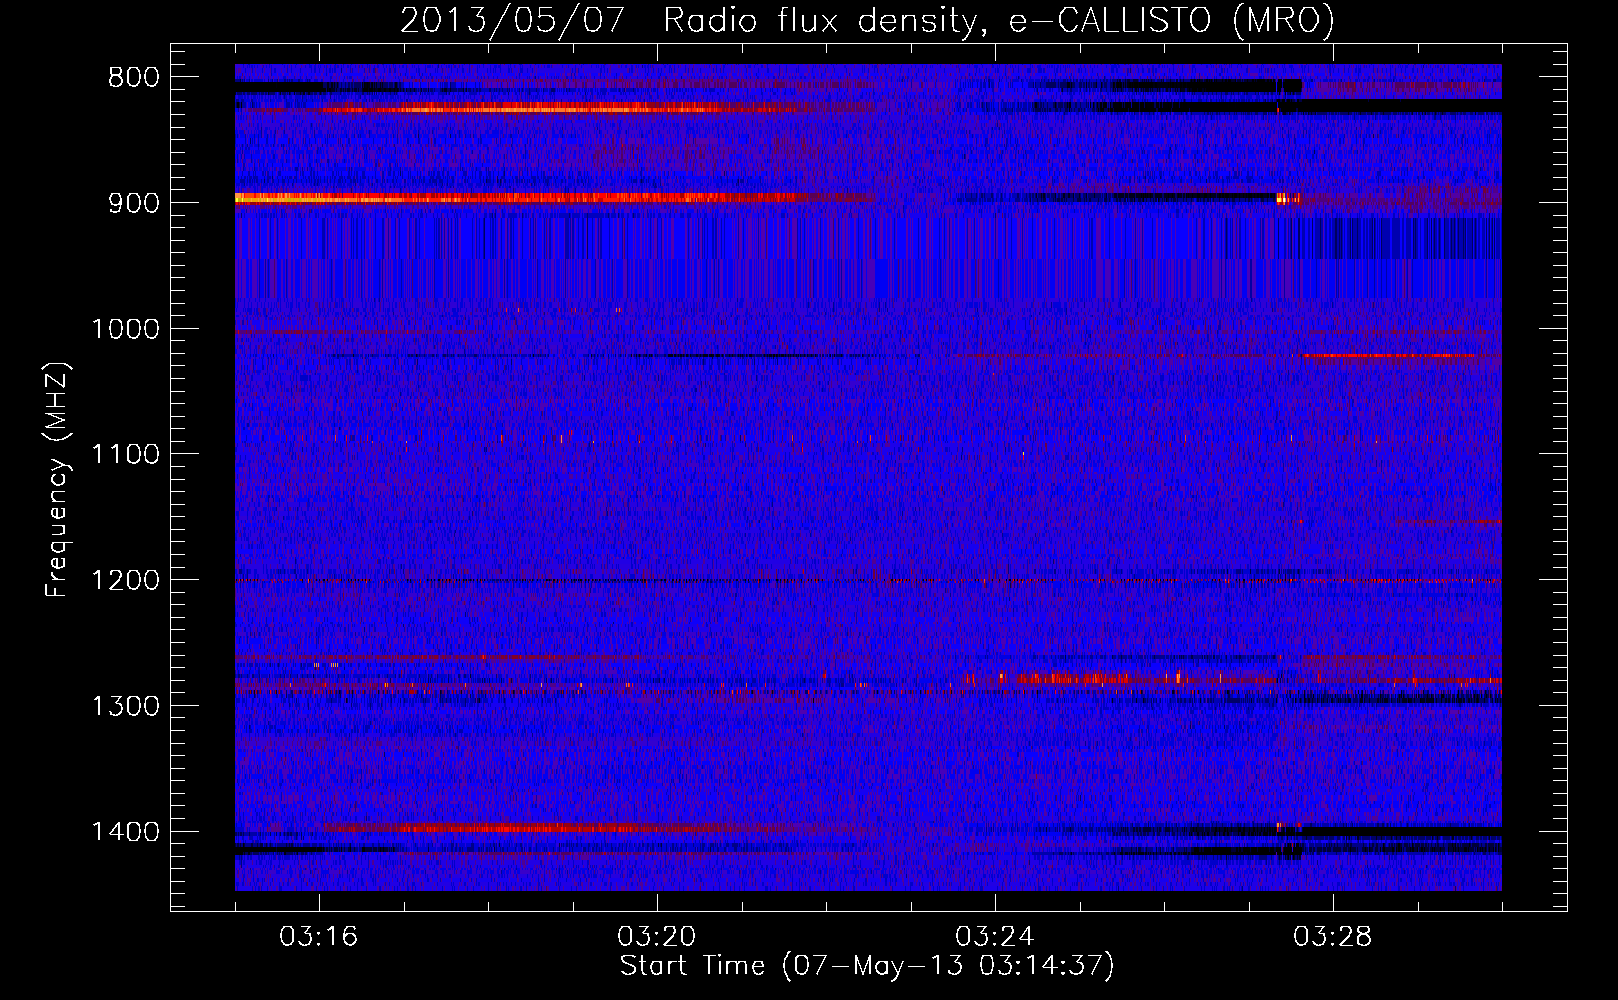Click the 1400 frequency tick label

[125, 833]
